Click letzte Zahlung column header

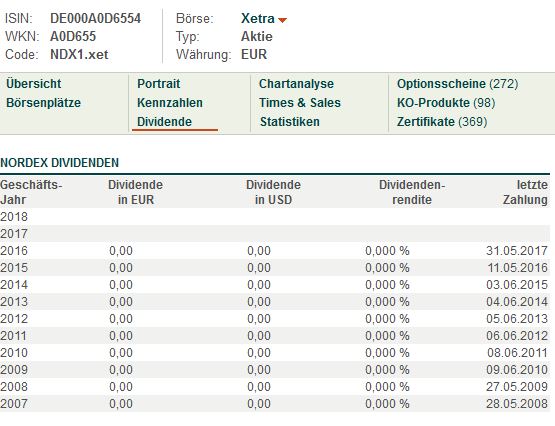click(x=525, y=192)
